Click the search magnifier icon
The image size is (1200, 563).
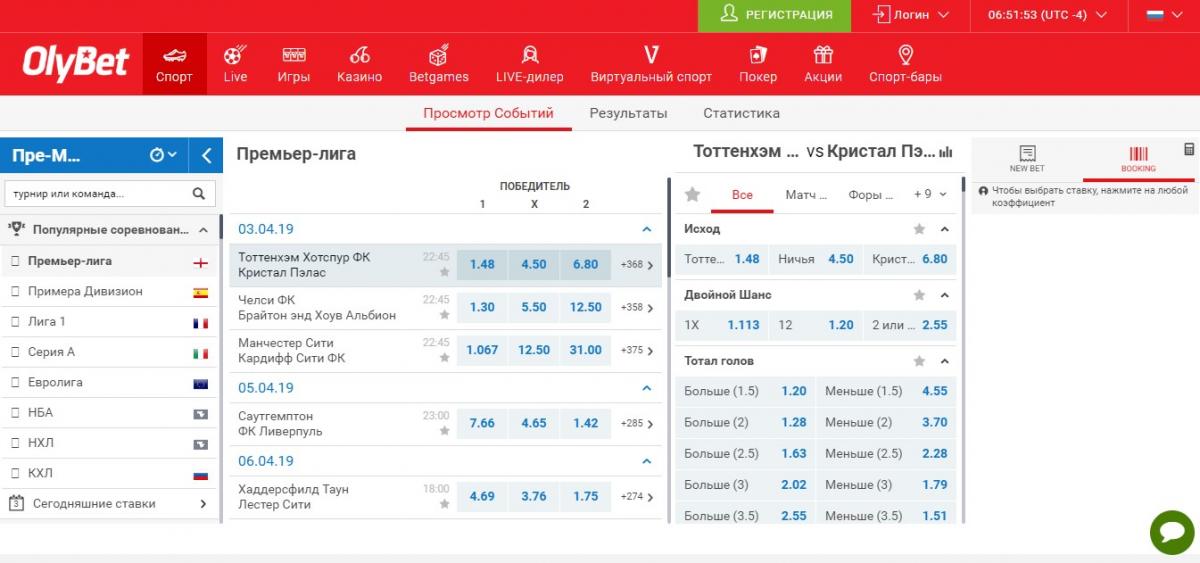[x=199, y=193]
